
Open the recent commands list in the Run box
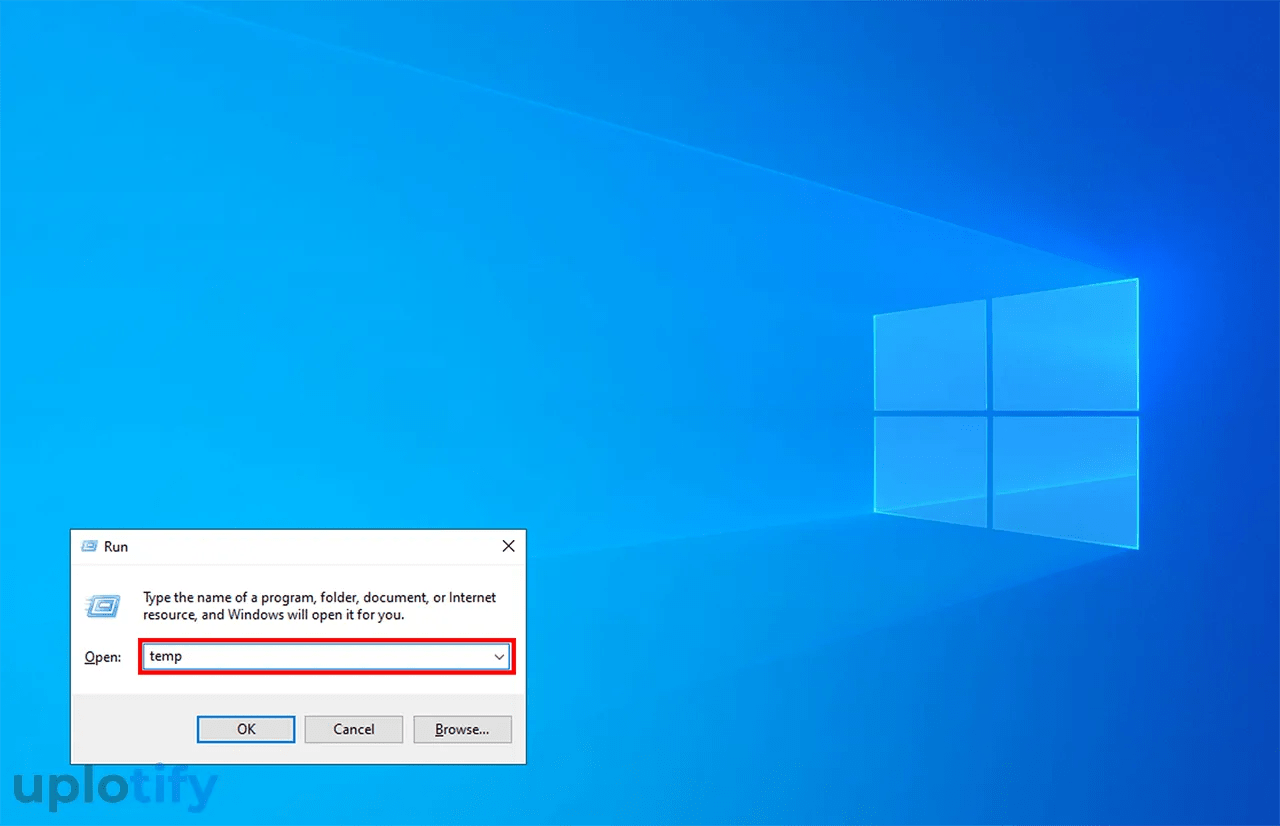499,656
